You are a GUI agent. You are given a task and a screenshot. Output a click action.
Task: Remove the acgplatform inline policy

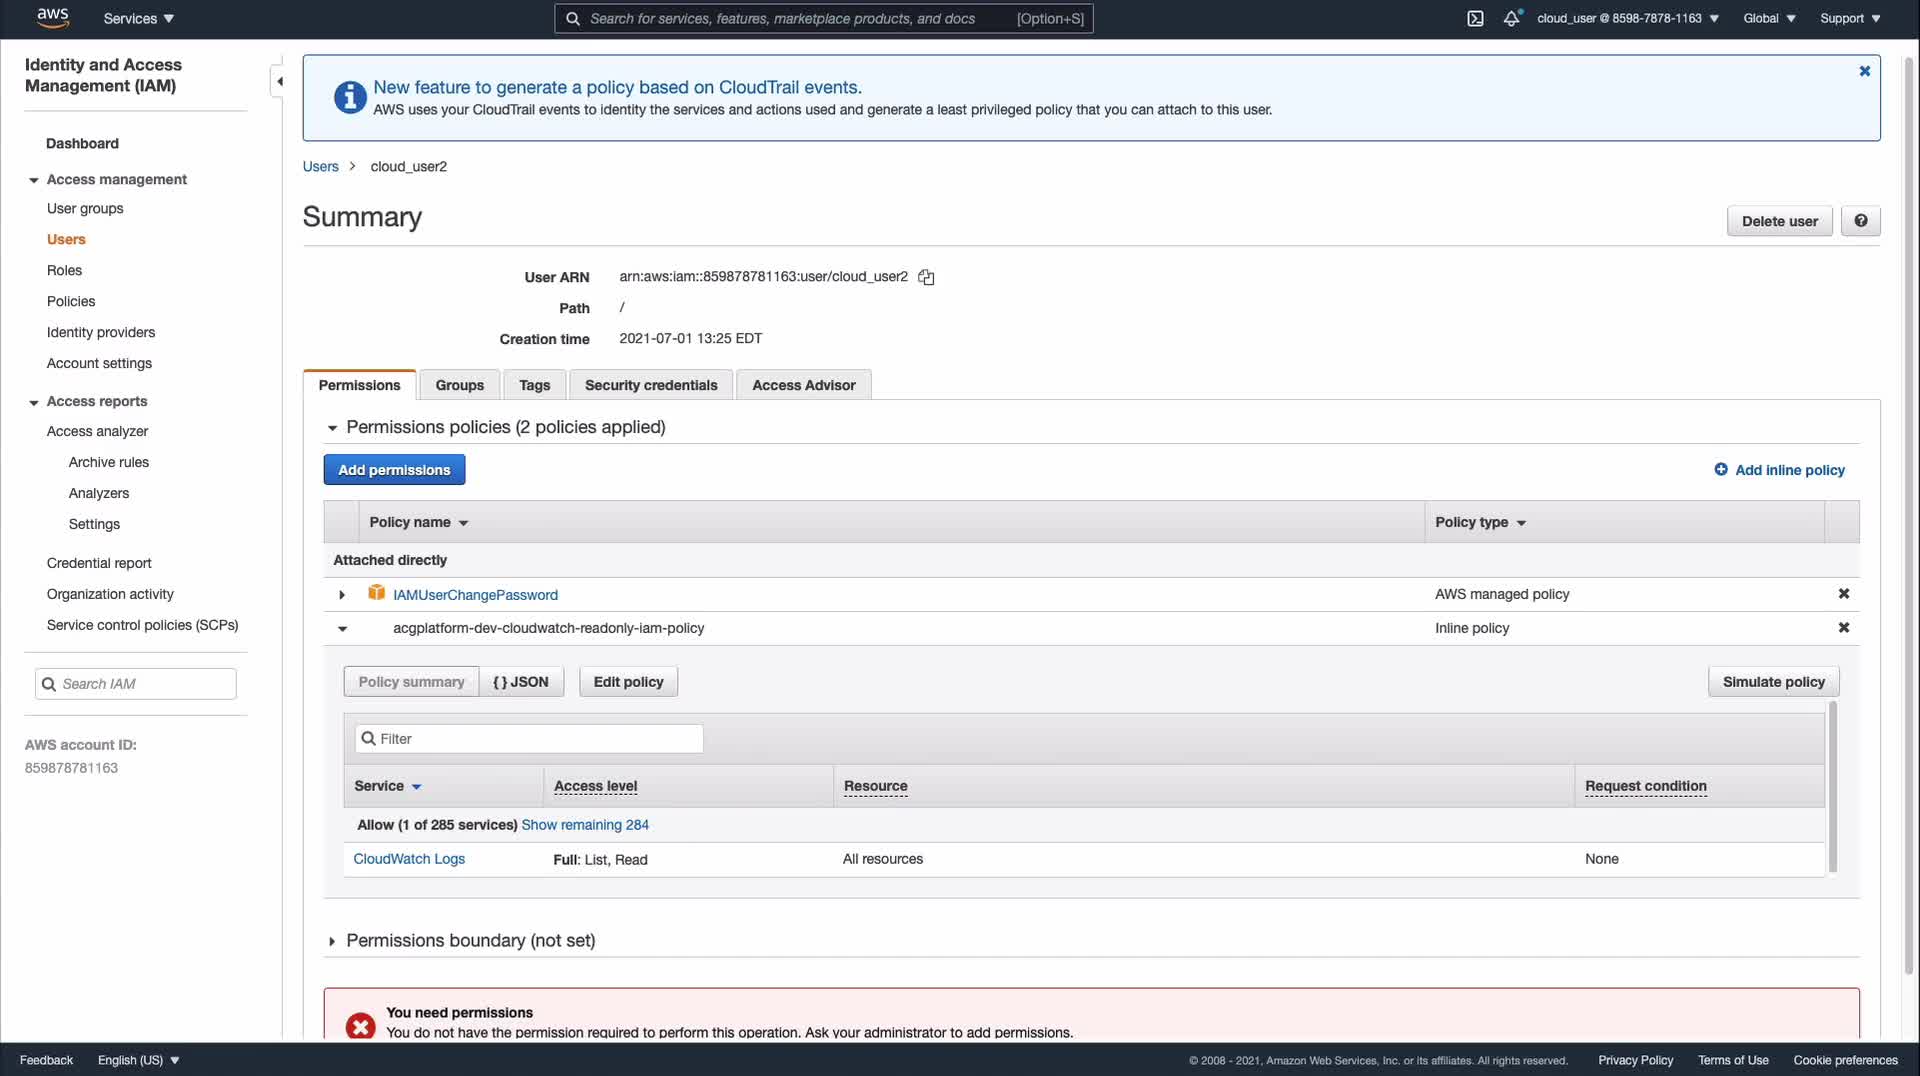coord(1843,628)
